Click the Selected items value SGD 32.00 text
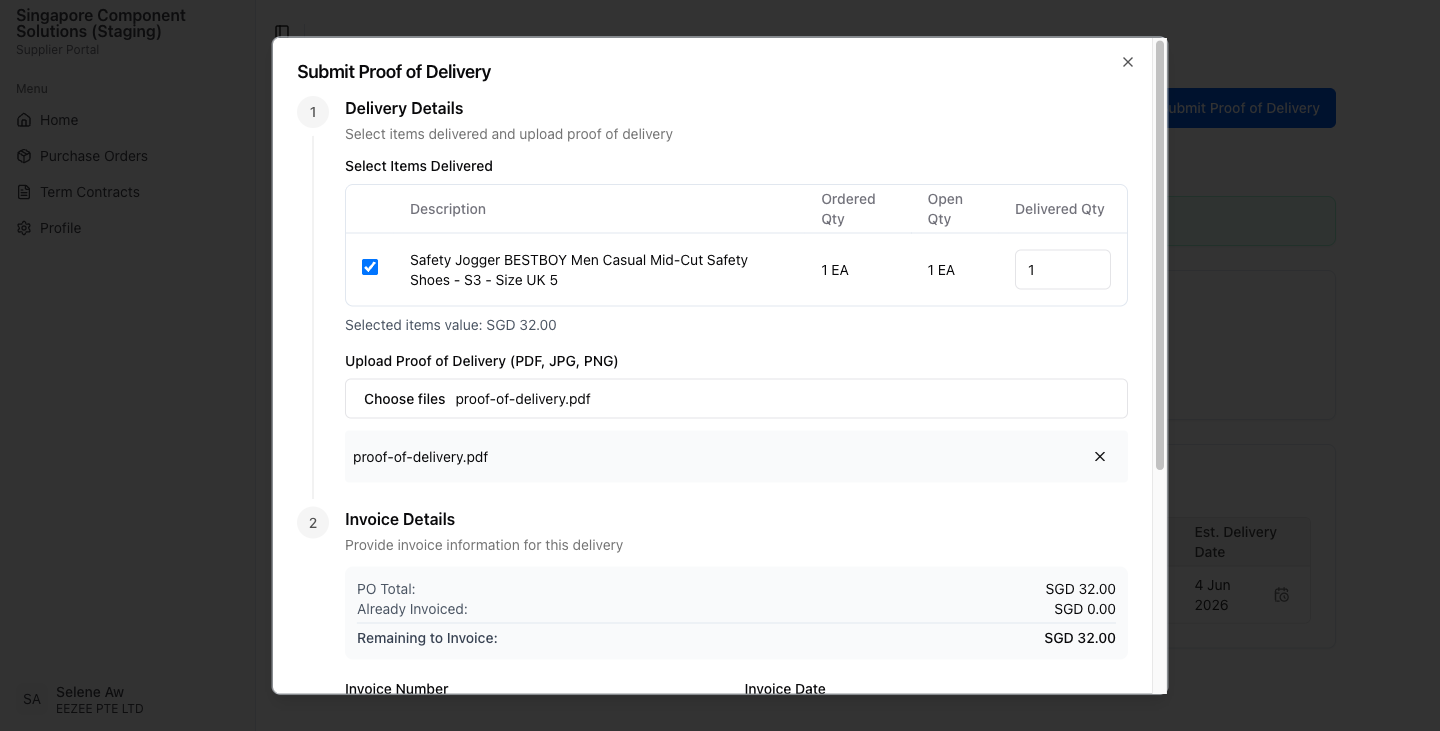 click(x=451, y=325)
